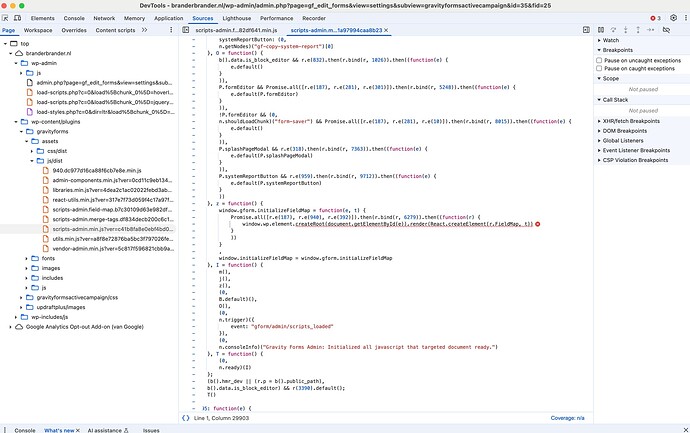Open vendor-admin.min.js file
Screen dimensions: 690x433
[112, 249]
